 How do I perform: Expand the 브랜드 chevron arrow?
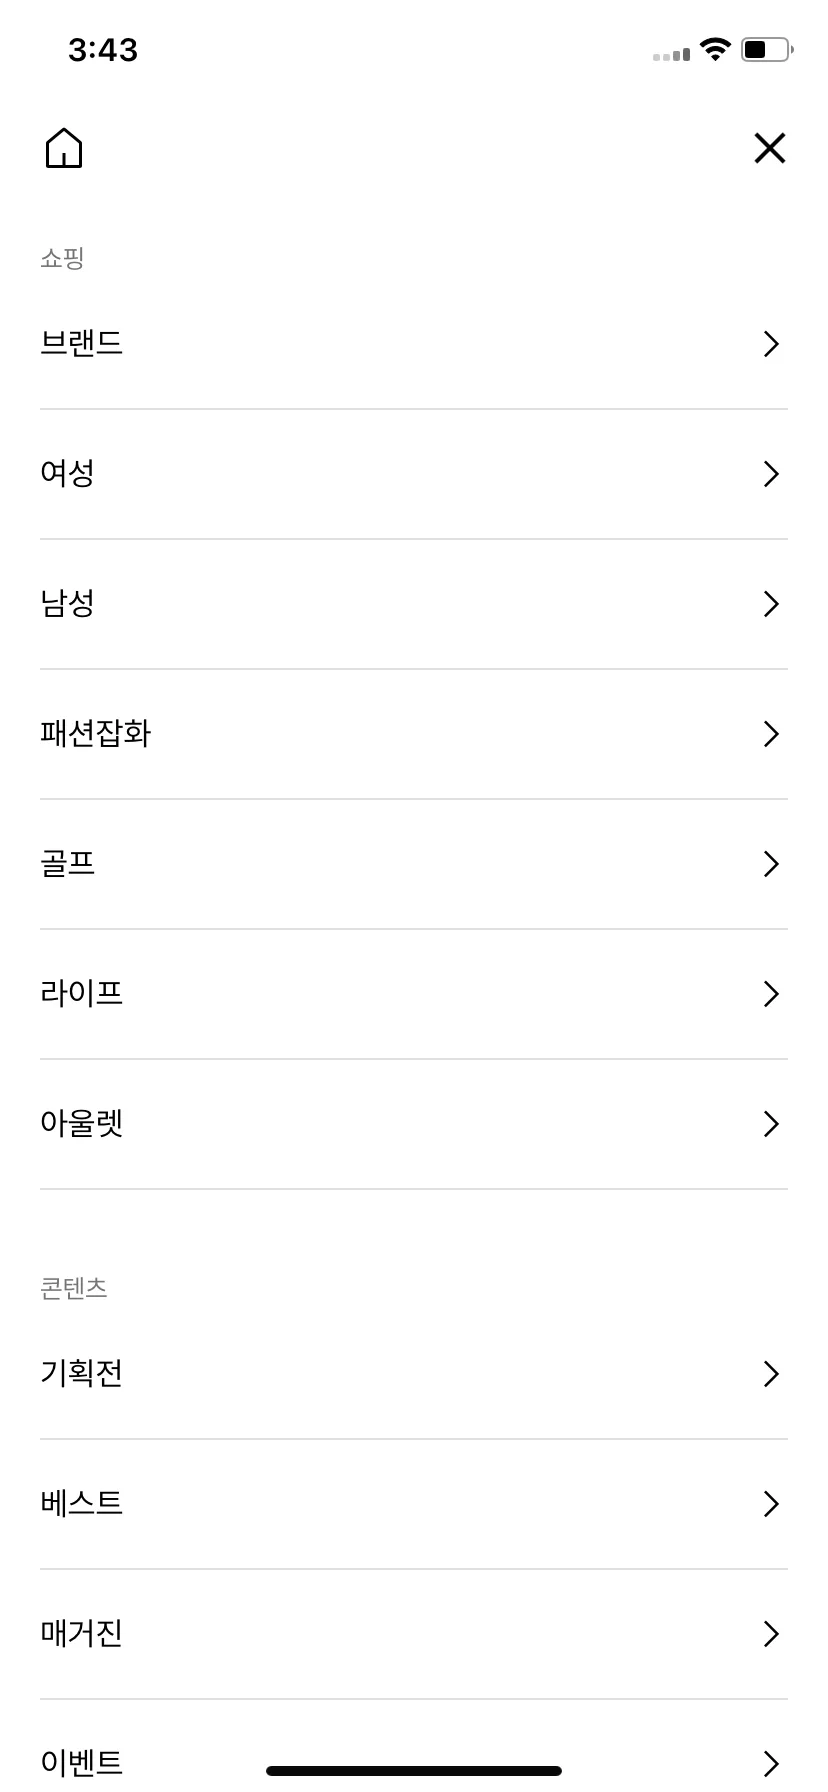(x=771, y=344)
